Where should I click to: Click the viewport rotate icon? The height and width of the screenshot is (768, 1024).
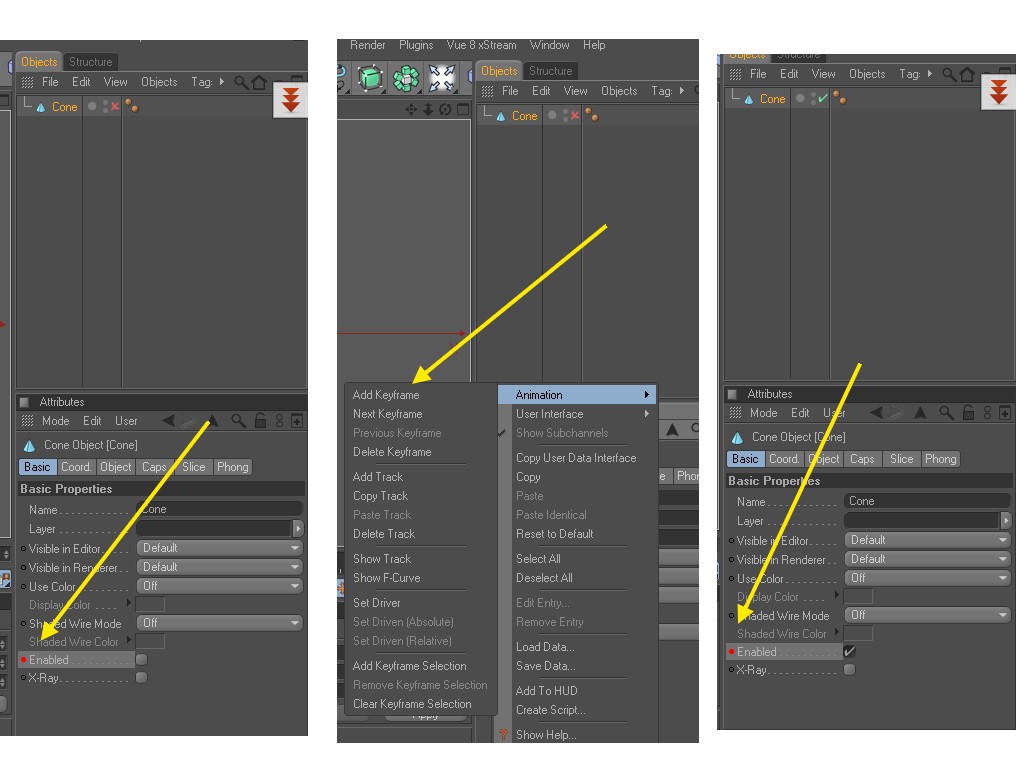click(445, 109)
